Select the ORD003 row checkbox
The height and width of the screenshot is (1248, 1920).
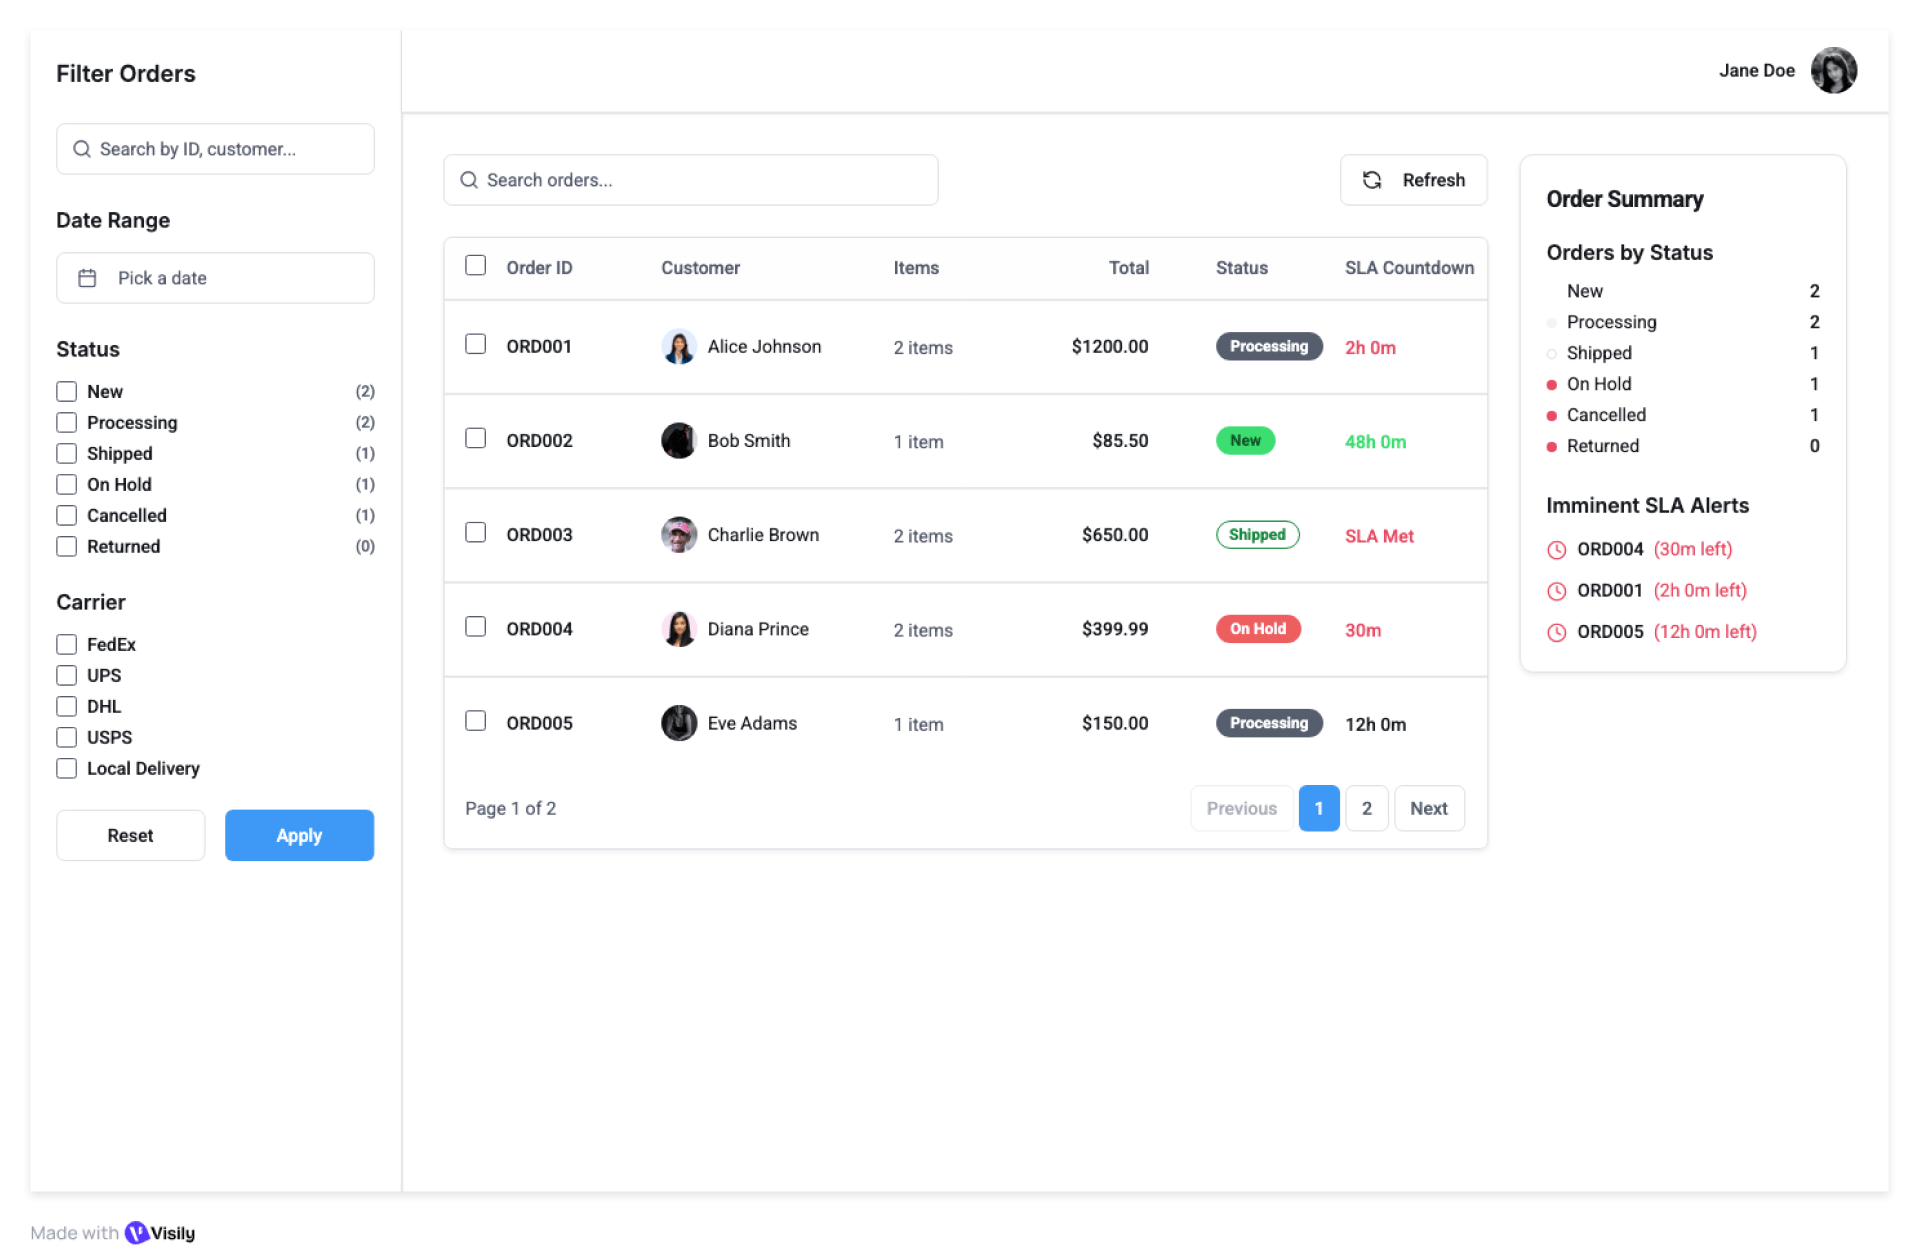pos(475,533)
